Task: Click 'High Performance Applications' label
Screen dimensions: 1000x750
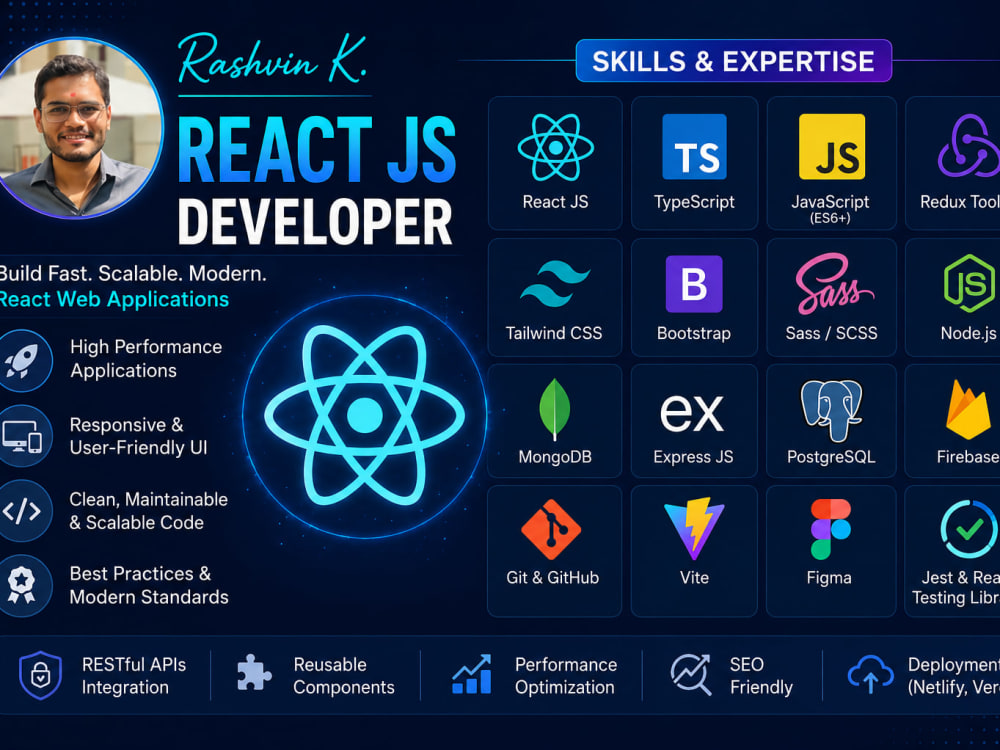Action: (x=146, y=358)
